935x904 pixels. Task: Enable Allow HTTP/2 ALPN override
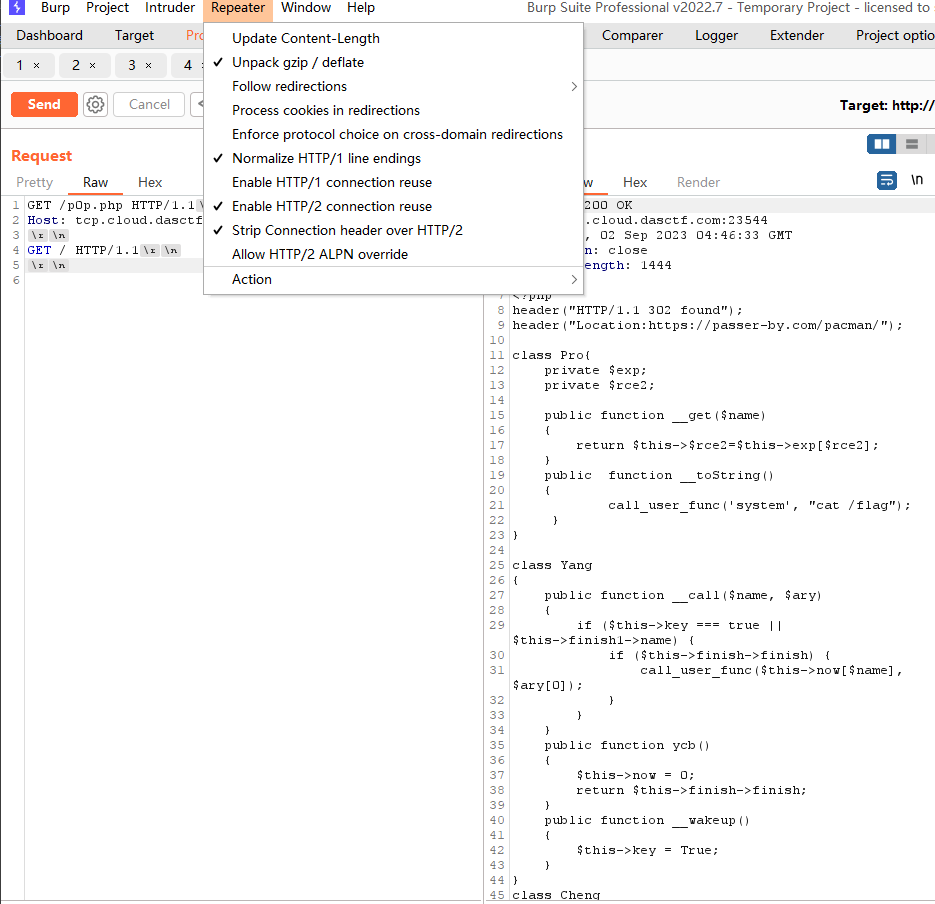tap(393, 255)
